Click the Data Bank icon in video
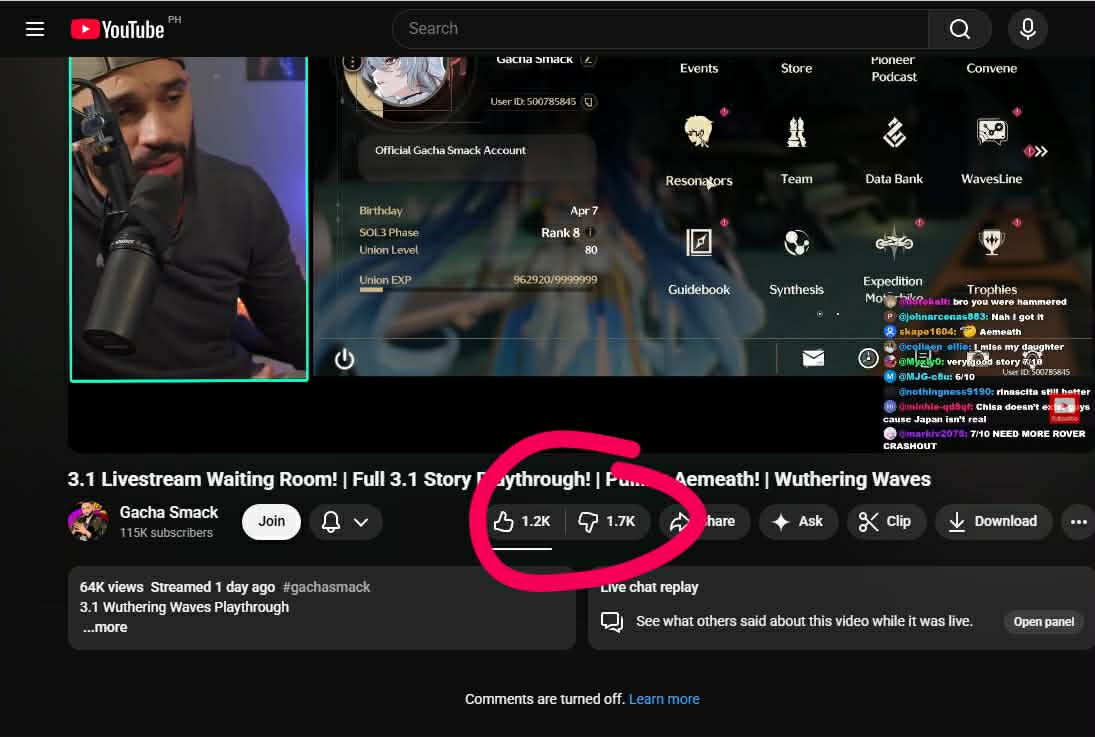Screen dimensions: 1095x737 (894, 132)
